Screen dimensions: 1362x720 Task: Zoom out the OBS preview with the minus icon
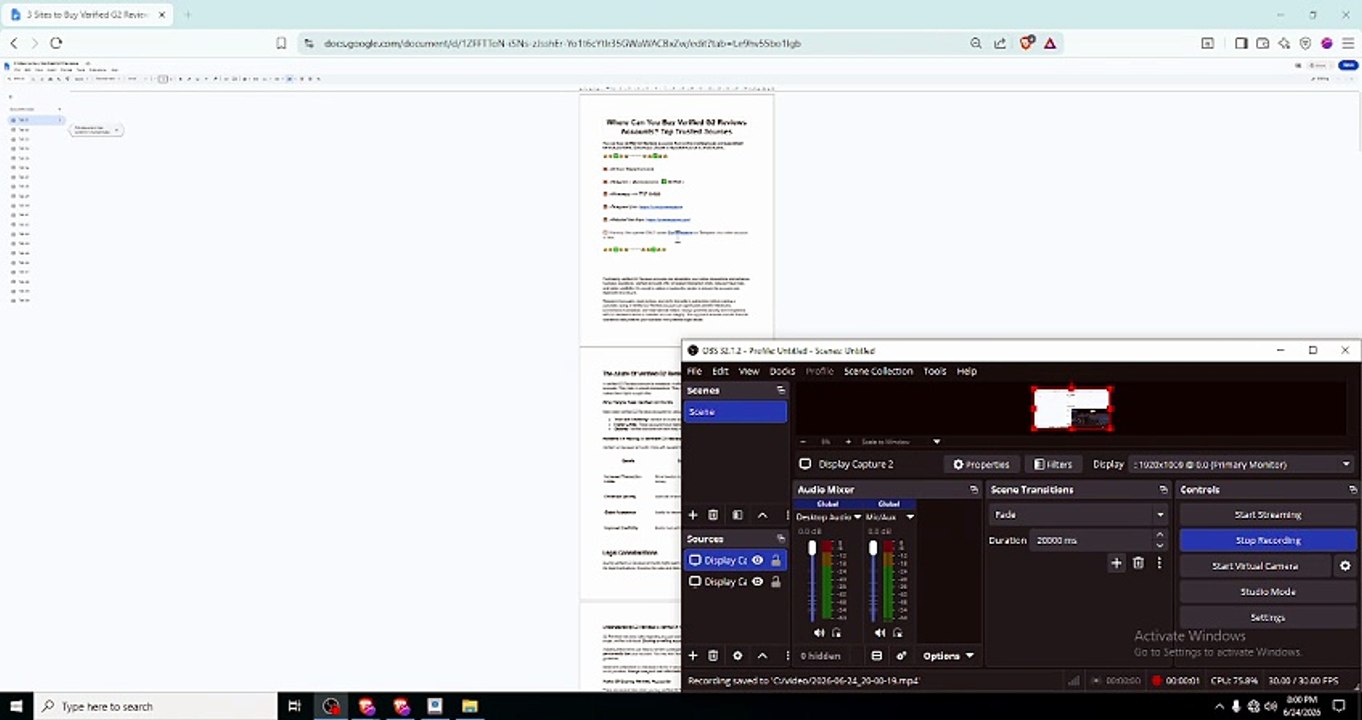pyautogui.click(x=803, y=441)
